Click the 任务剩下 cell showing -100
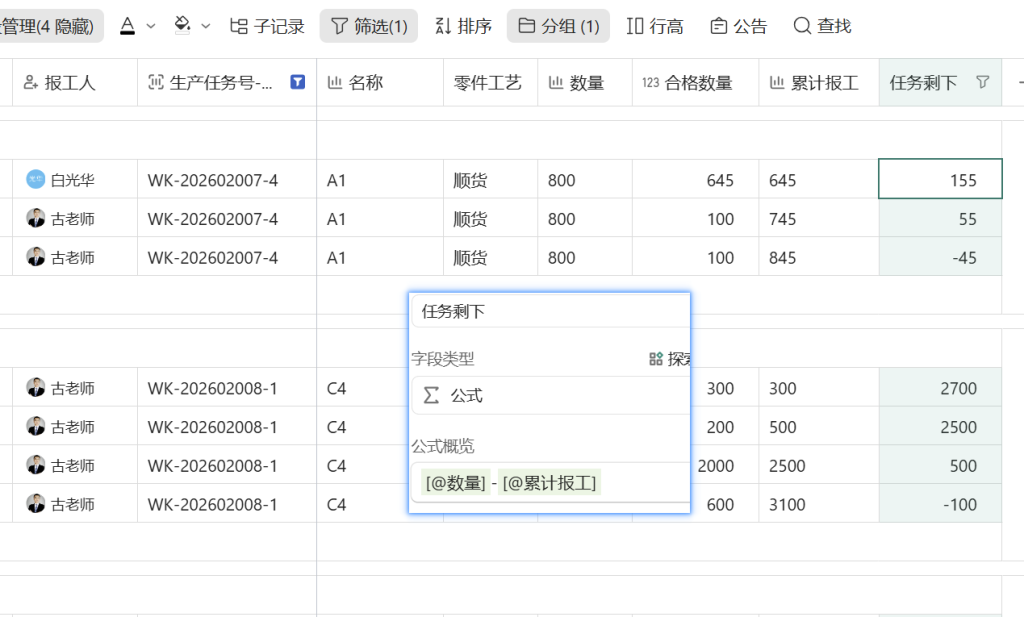 [x=940, y=504]
